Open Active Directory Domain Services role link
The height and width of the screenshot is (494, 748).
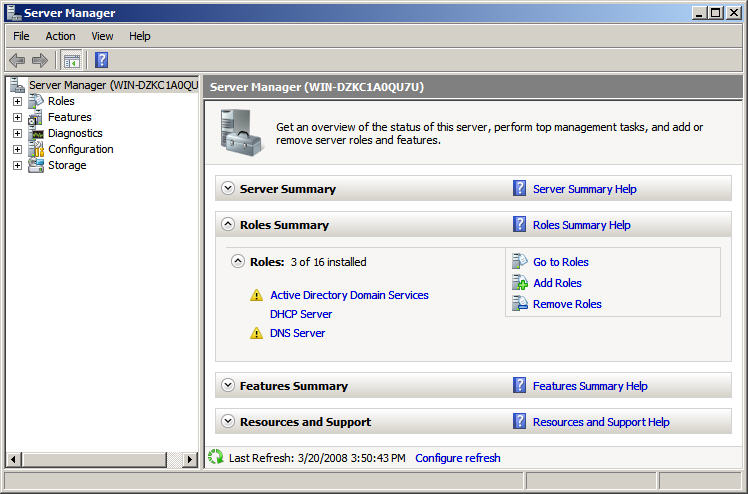coord(349,295)
